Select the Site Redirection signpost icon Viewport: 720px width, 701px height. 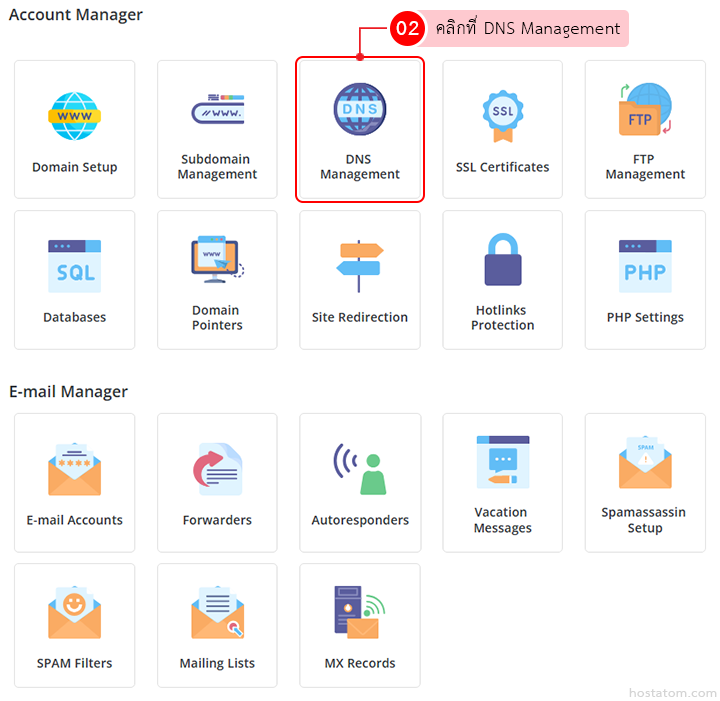[359, 266]
